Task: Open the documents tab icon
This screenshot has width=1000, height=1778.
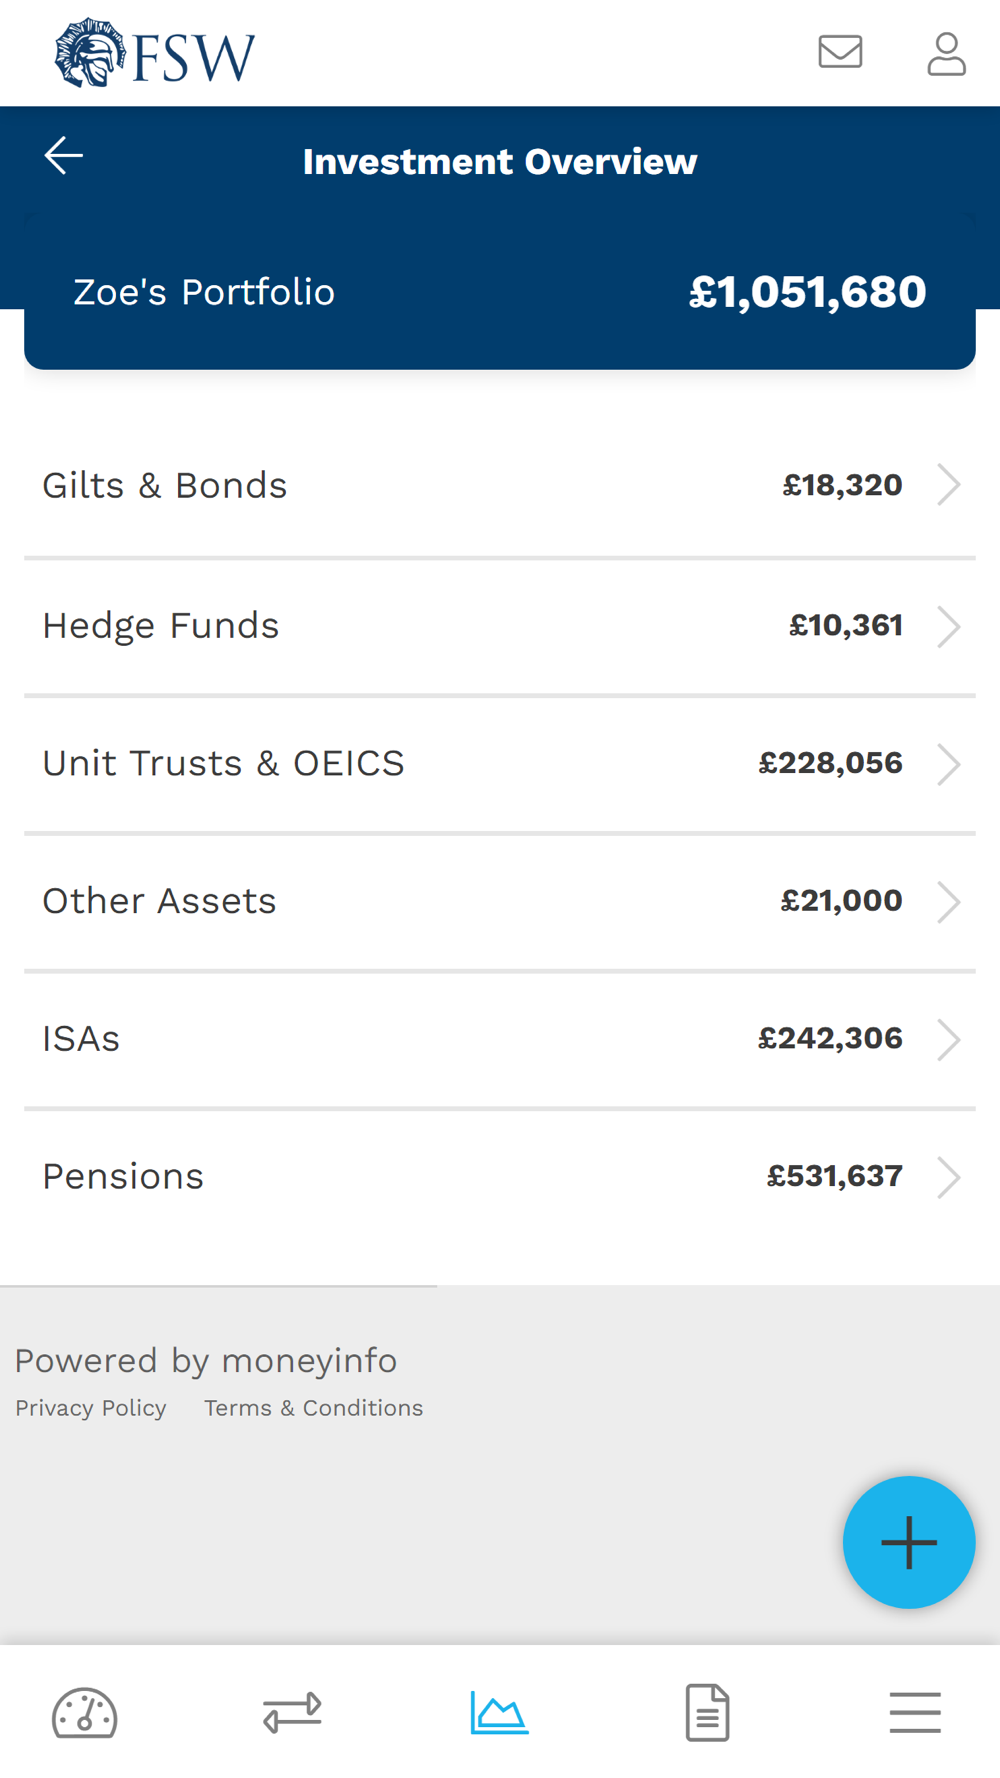Action: click(x=707, y=1712)
